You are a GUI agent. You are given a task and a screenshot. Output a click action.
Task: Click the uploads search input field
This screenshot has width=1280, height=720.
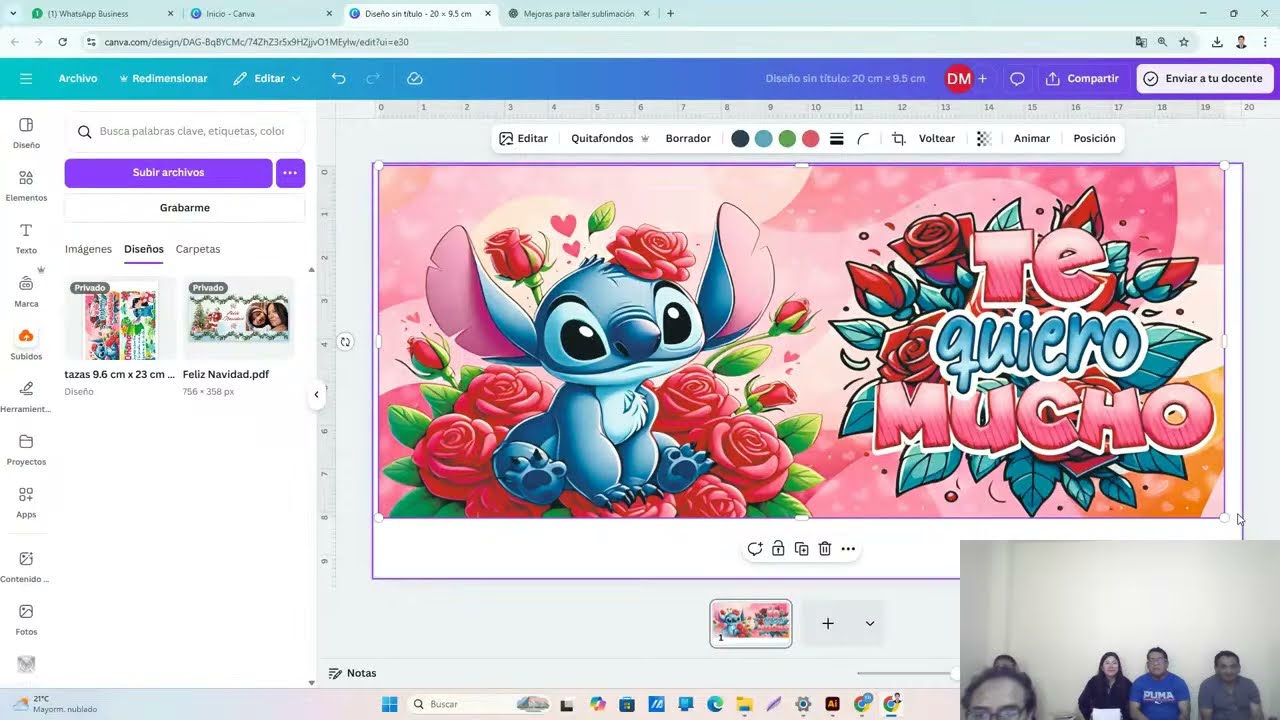point(185,131)
